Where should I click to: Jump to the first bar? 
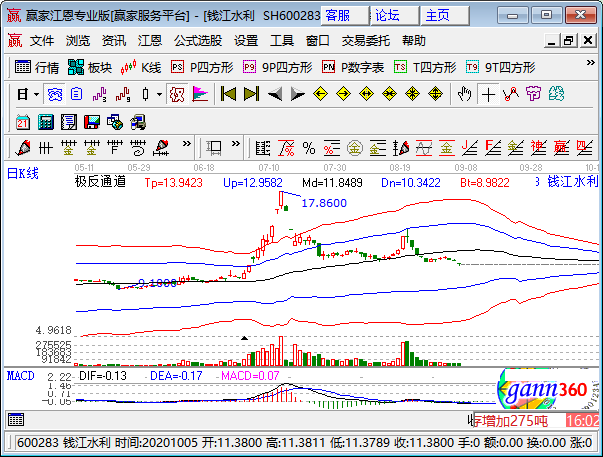pos(228,94)
